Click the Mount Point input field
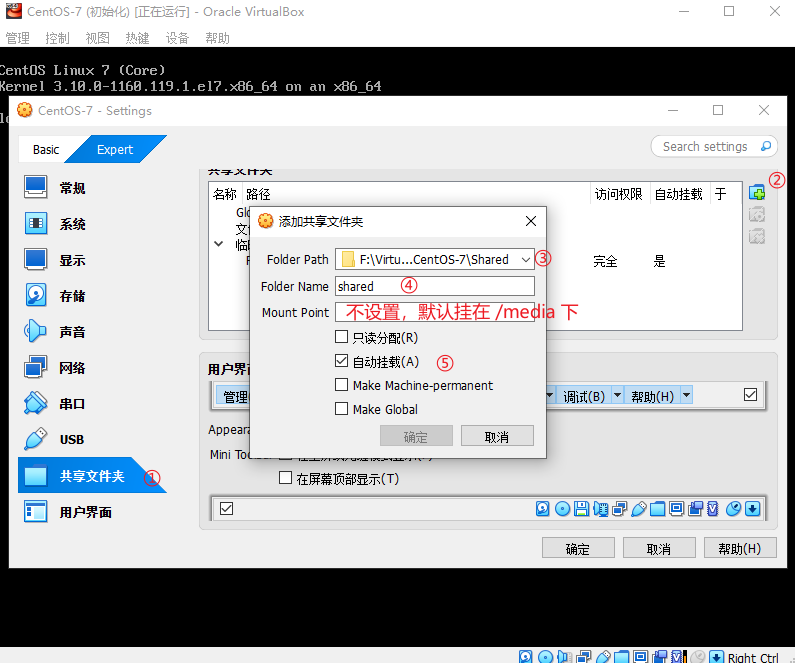Image resolution: width=795 pixels, height=663 pixels. coord(435,312)
